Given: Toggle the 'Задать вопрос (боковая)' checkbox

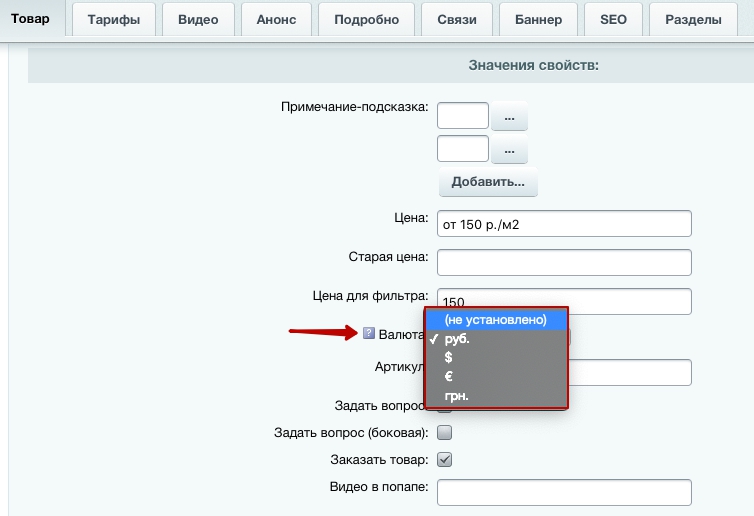Looking at the screenshot, I should point(445,432).
